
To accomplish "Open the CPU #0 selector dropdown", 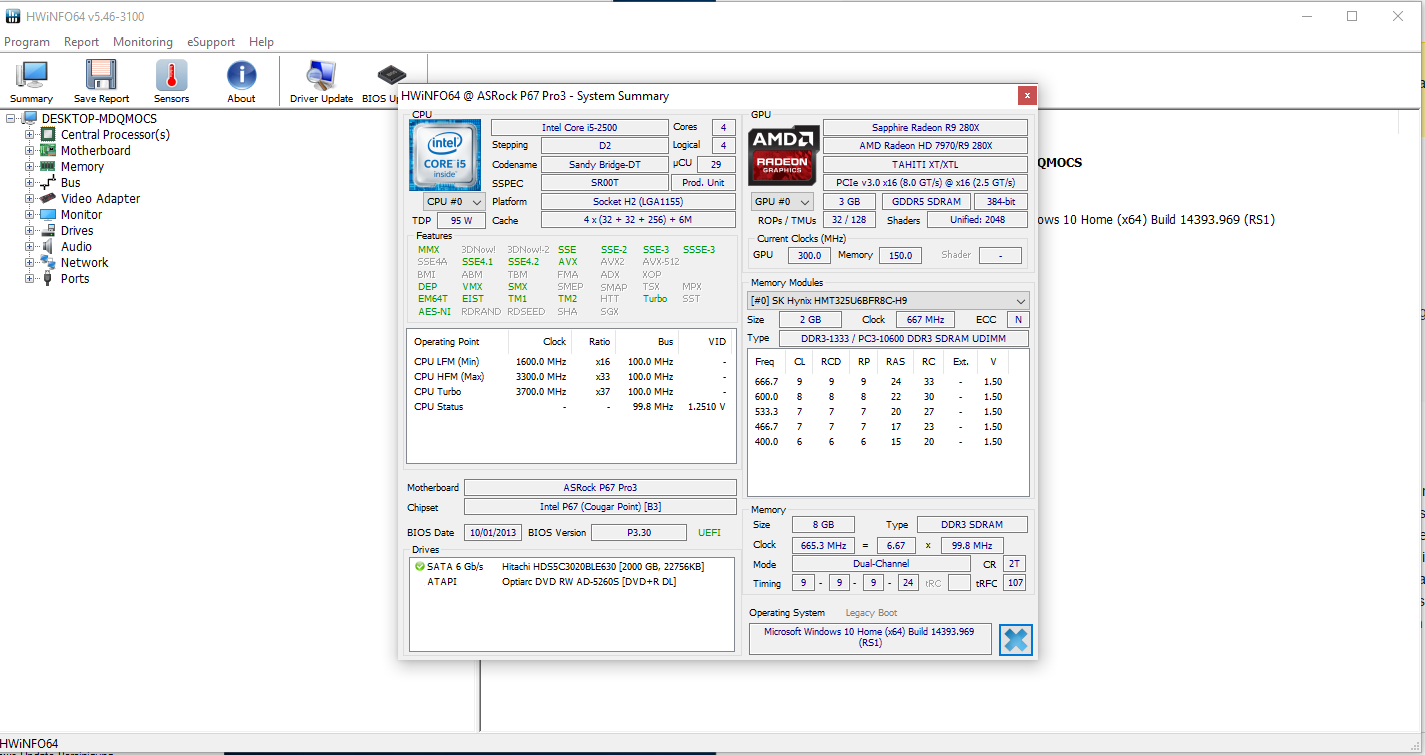I will 454,201.
